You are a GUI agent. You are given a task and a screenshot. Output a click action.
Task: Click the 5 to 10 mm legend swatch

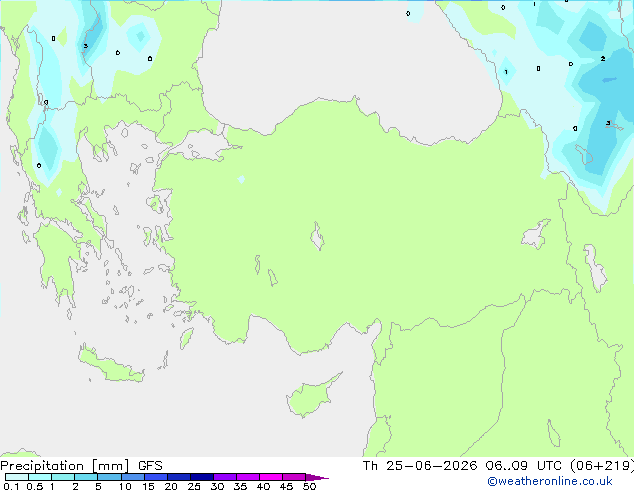[109, 477]
